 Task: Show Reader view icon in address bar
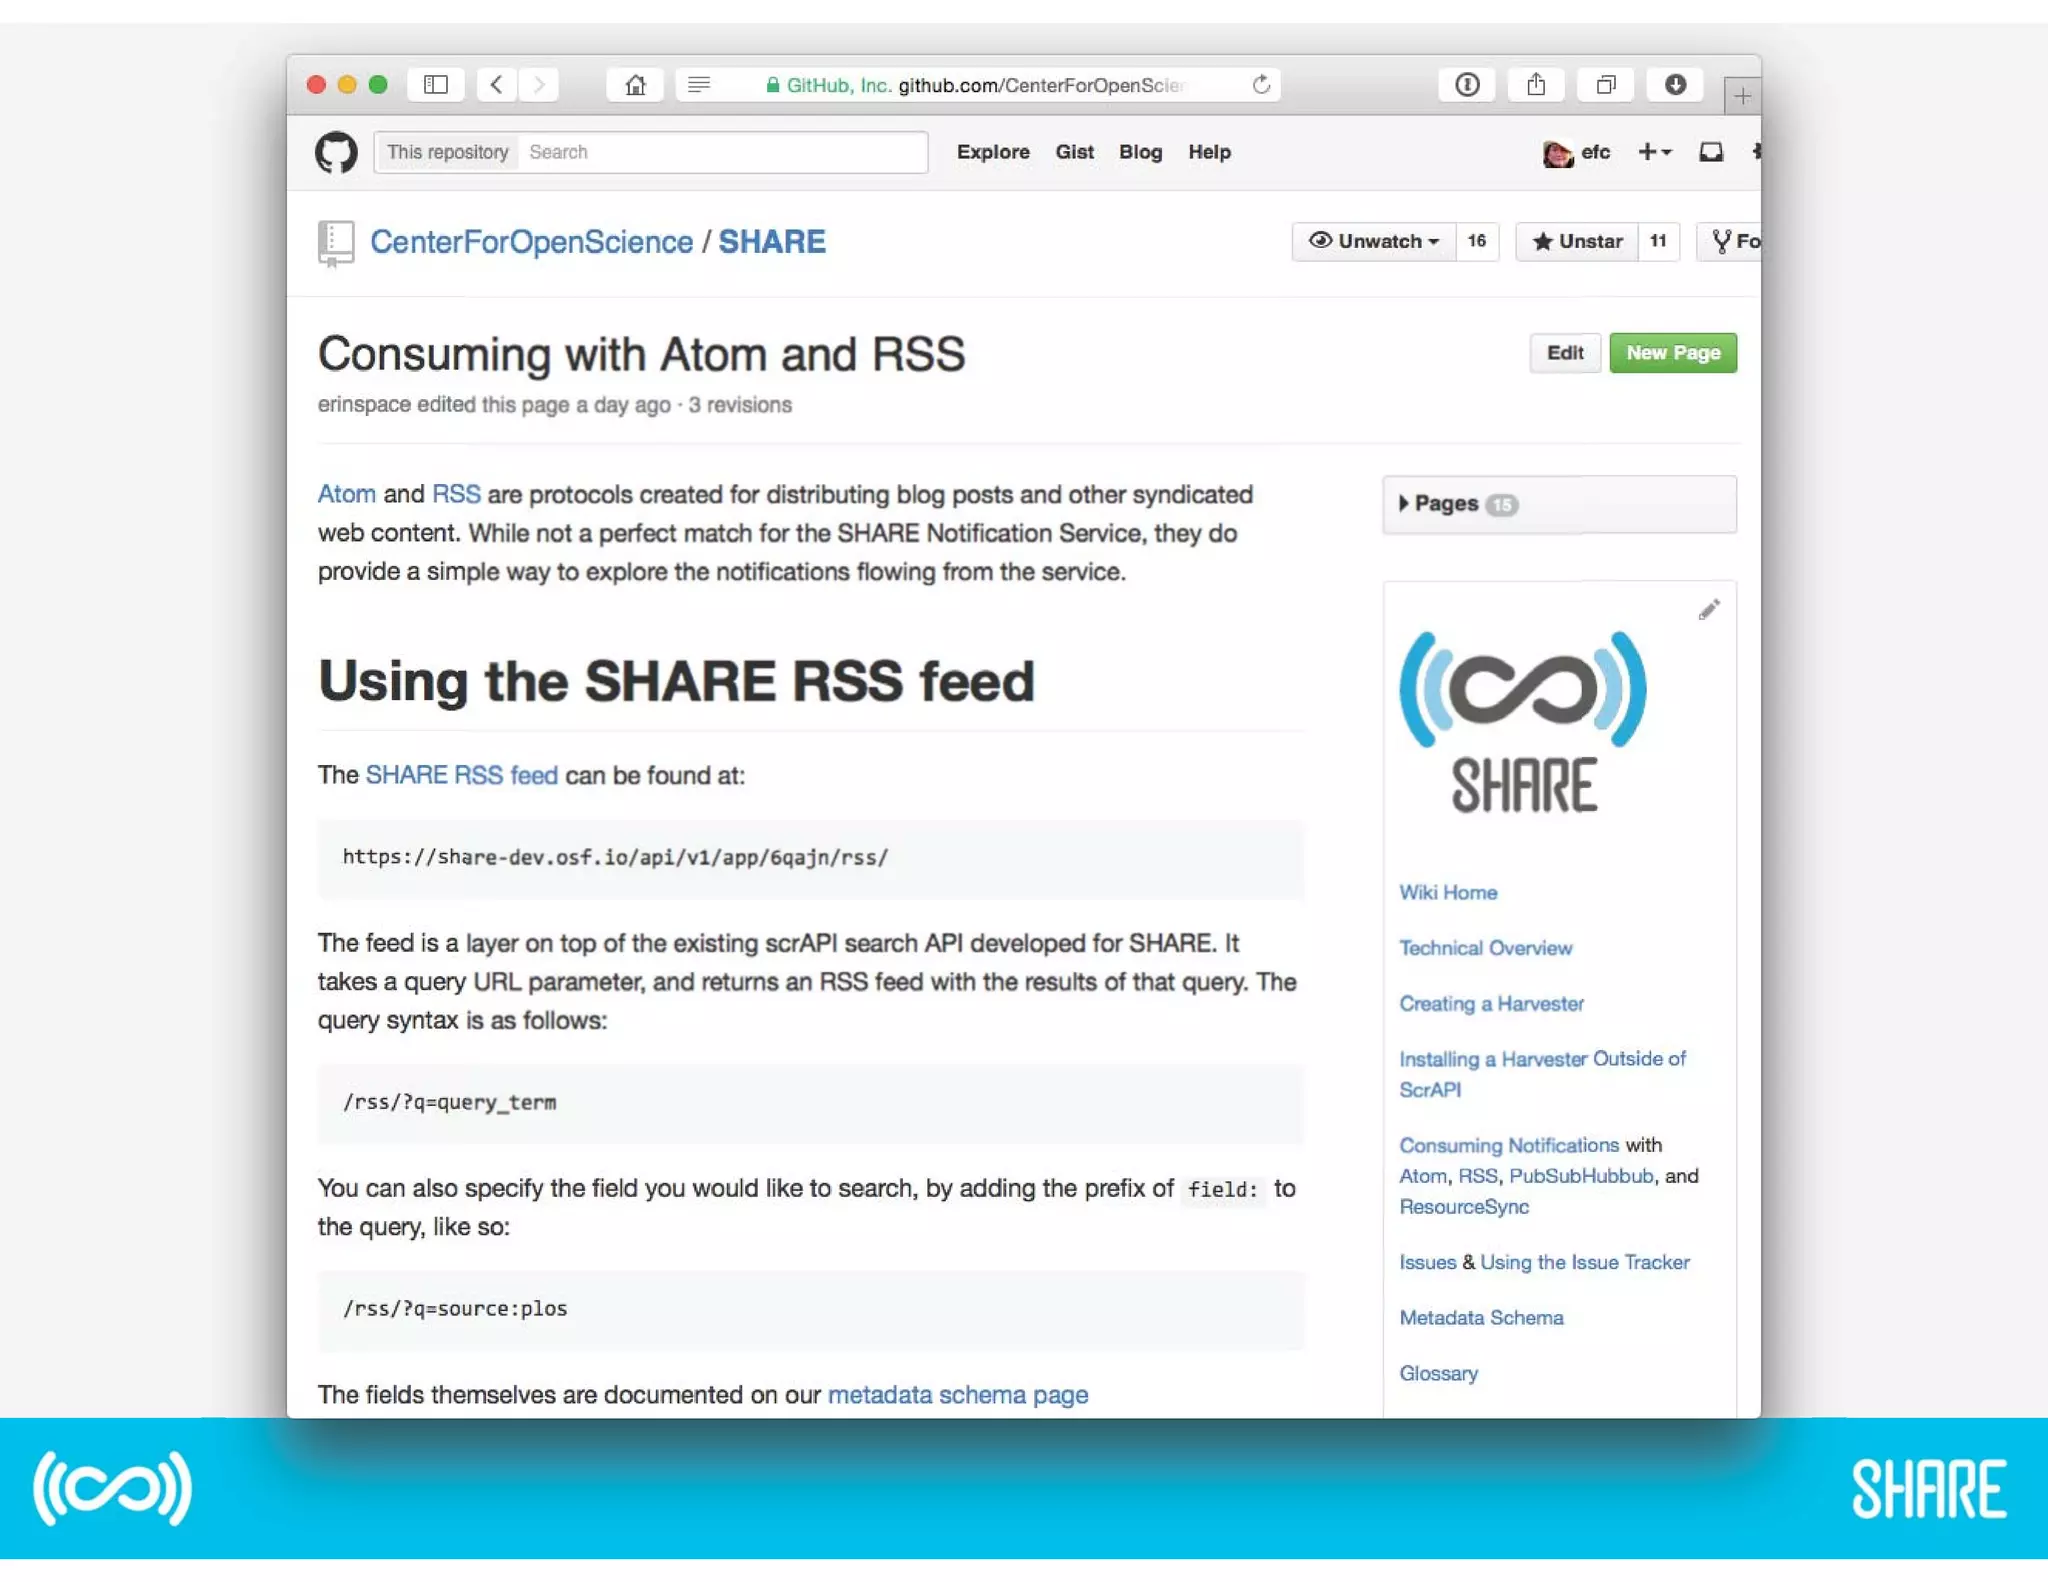click(699, 85)
